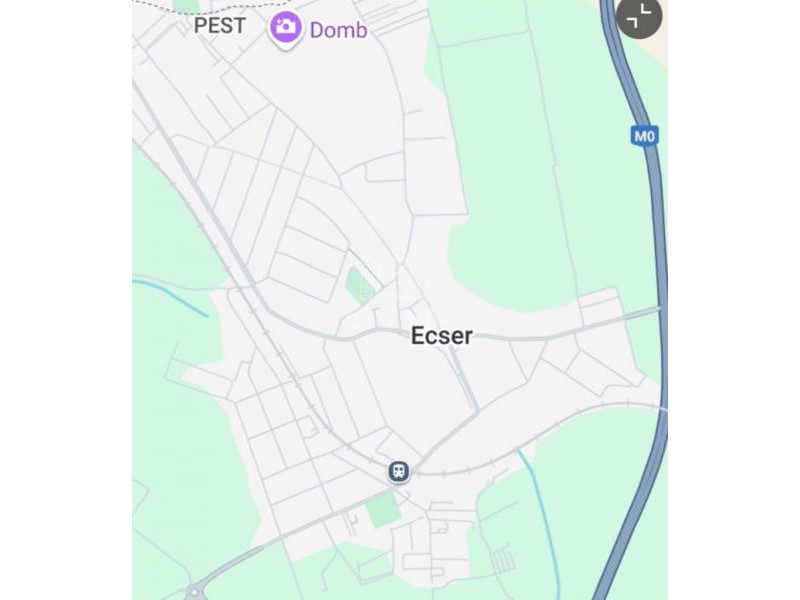Screen dimensions: 800x600
Task: Click the blue stream on the left side
Action: click(171, 296)
